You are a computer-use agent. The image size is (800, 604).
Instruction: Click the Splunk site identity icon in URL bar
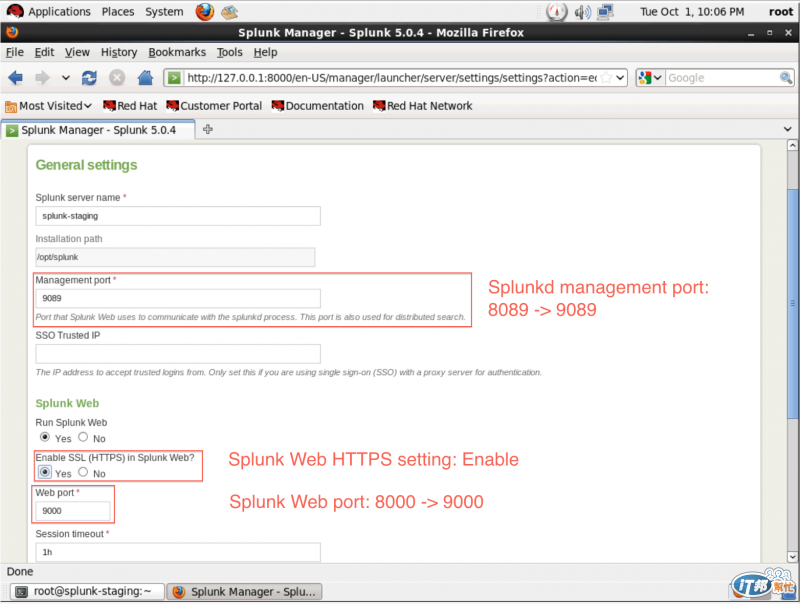(174, 78)
